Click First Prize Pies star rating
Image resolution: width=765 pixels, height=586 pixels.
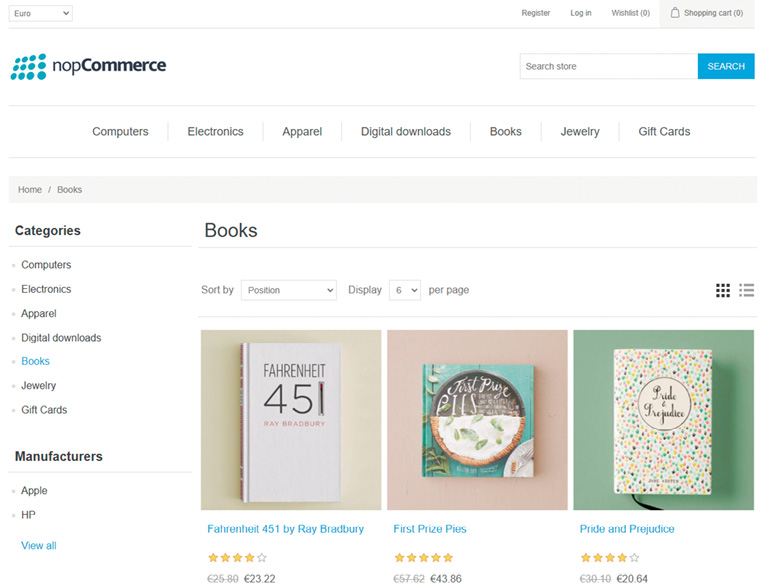pyautogui.click(x=423, y=557)
